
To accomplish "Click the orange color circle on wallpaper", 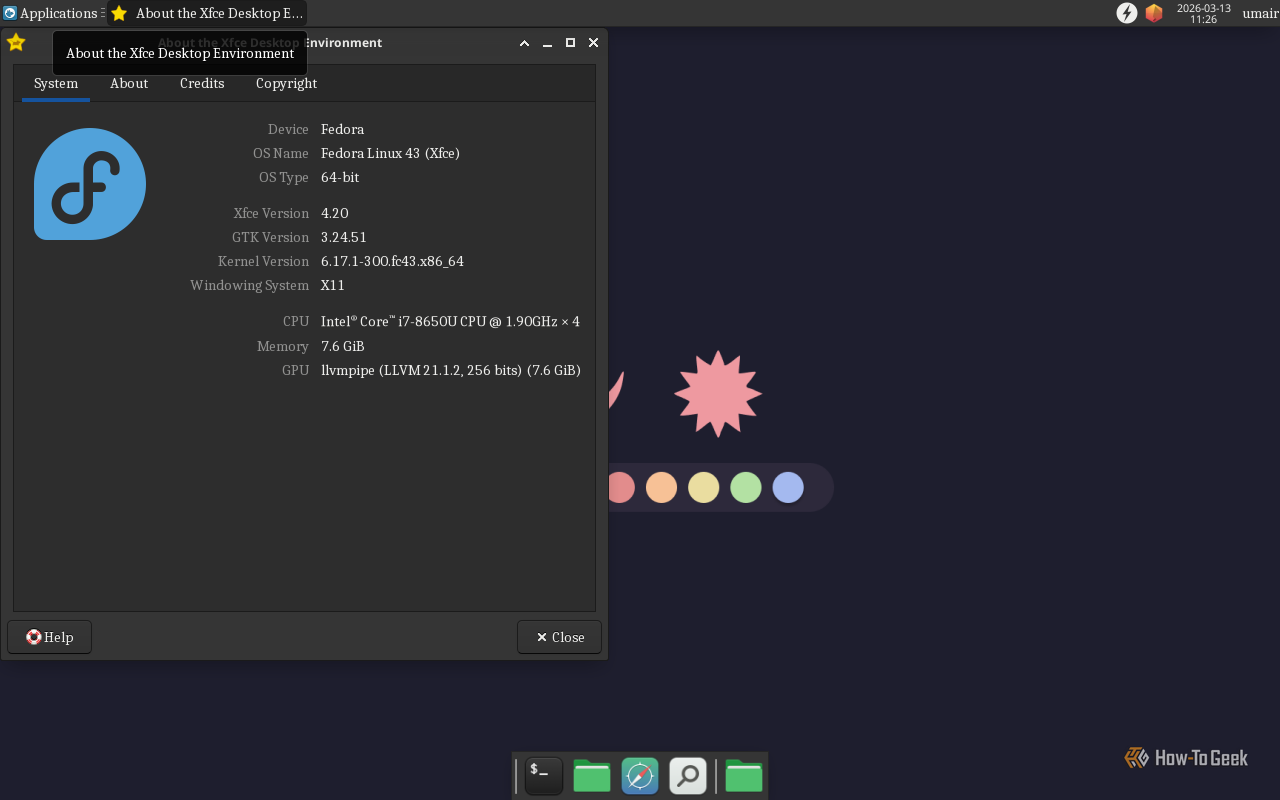I will tap(662, 487).
